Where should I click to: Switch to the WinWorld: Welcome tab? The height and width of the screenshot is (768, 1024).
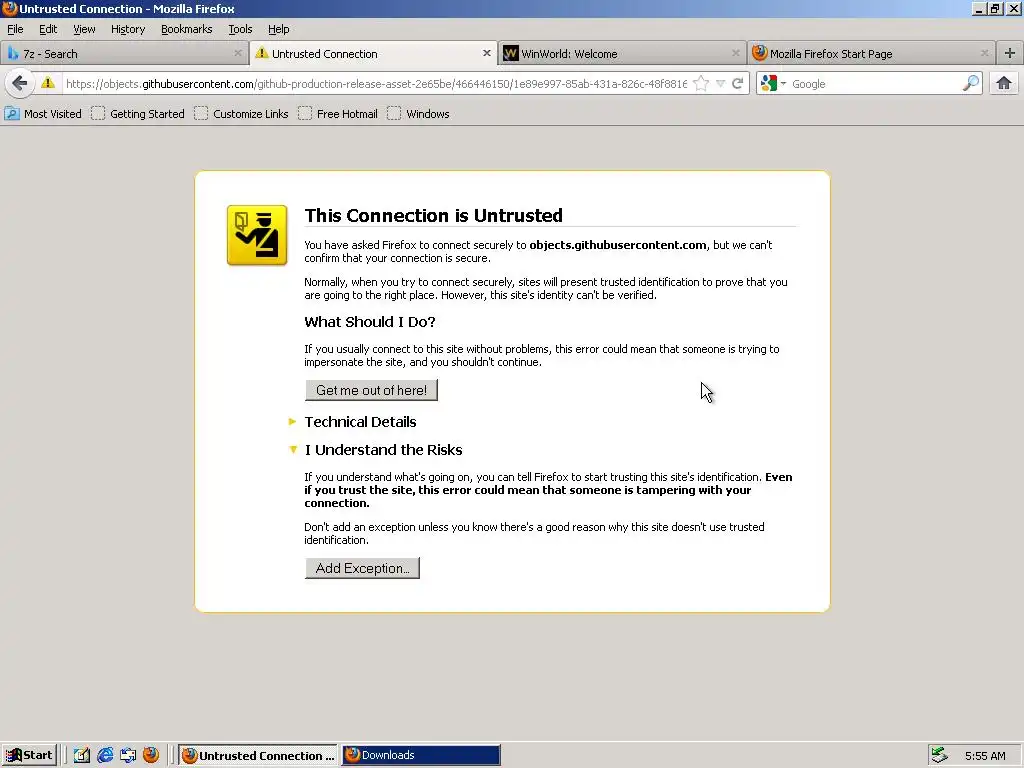[x=622, y=54]
